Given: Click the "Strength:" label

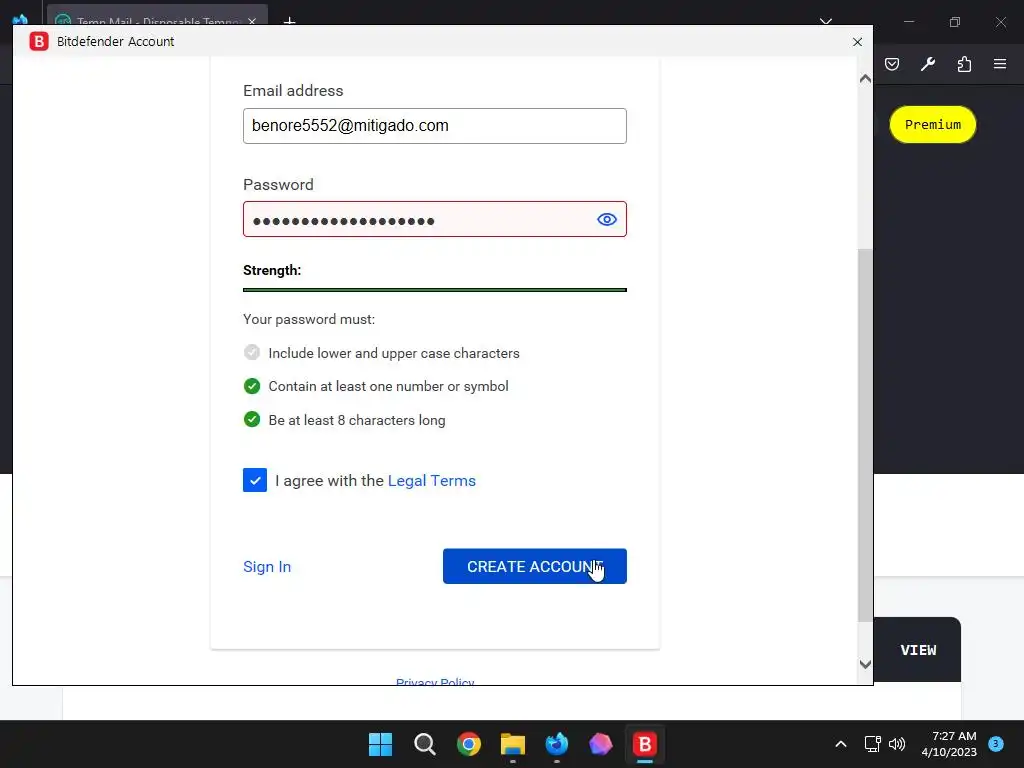Looking at the screenshot, I should [x=272, y=270].
